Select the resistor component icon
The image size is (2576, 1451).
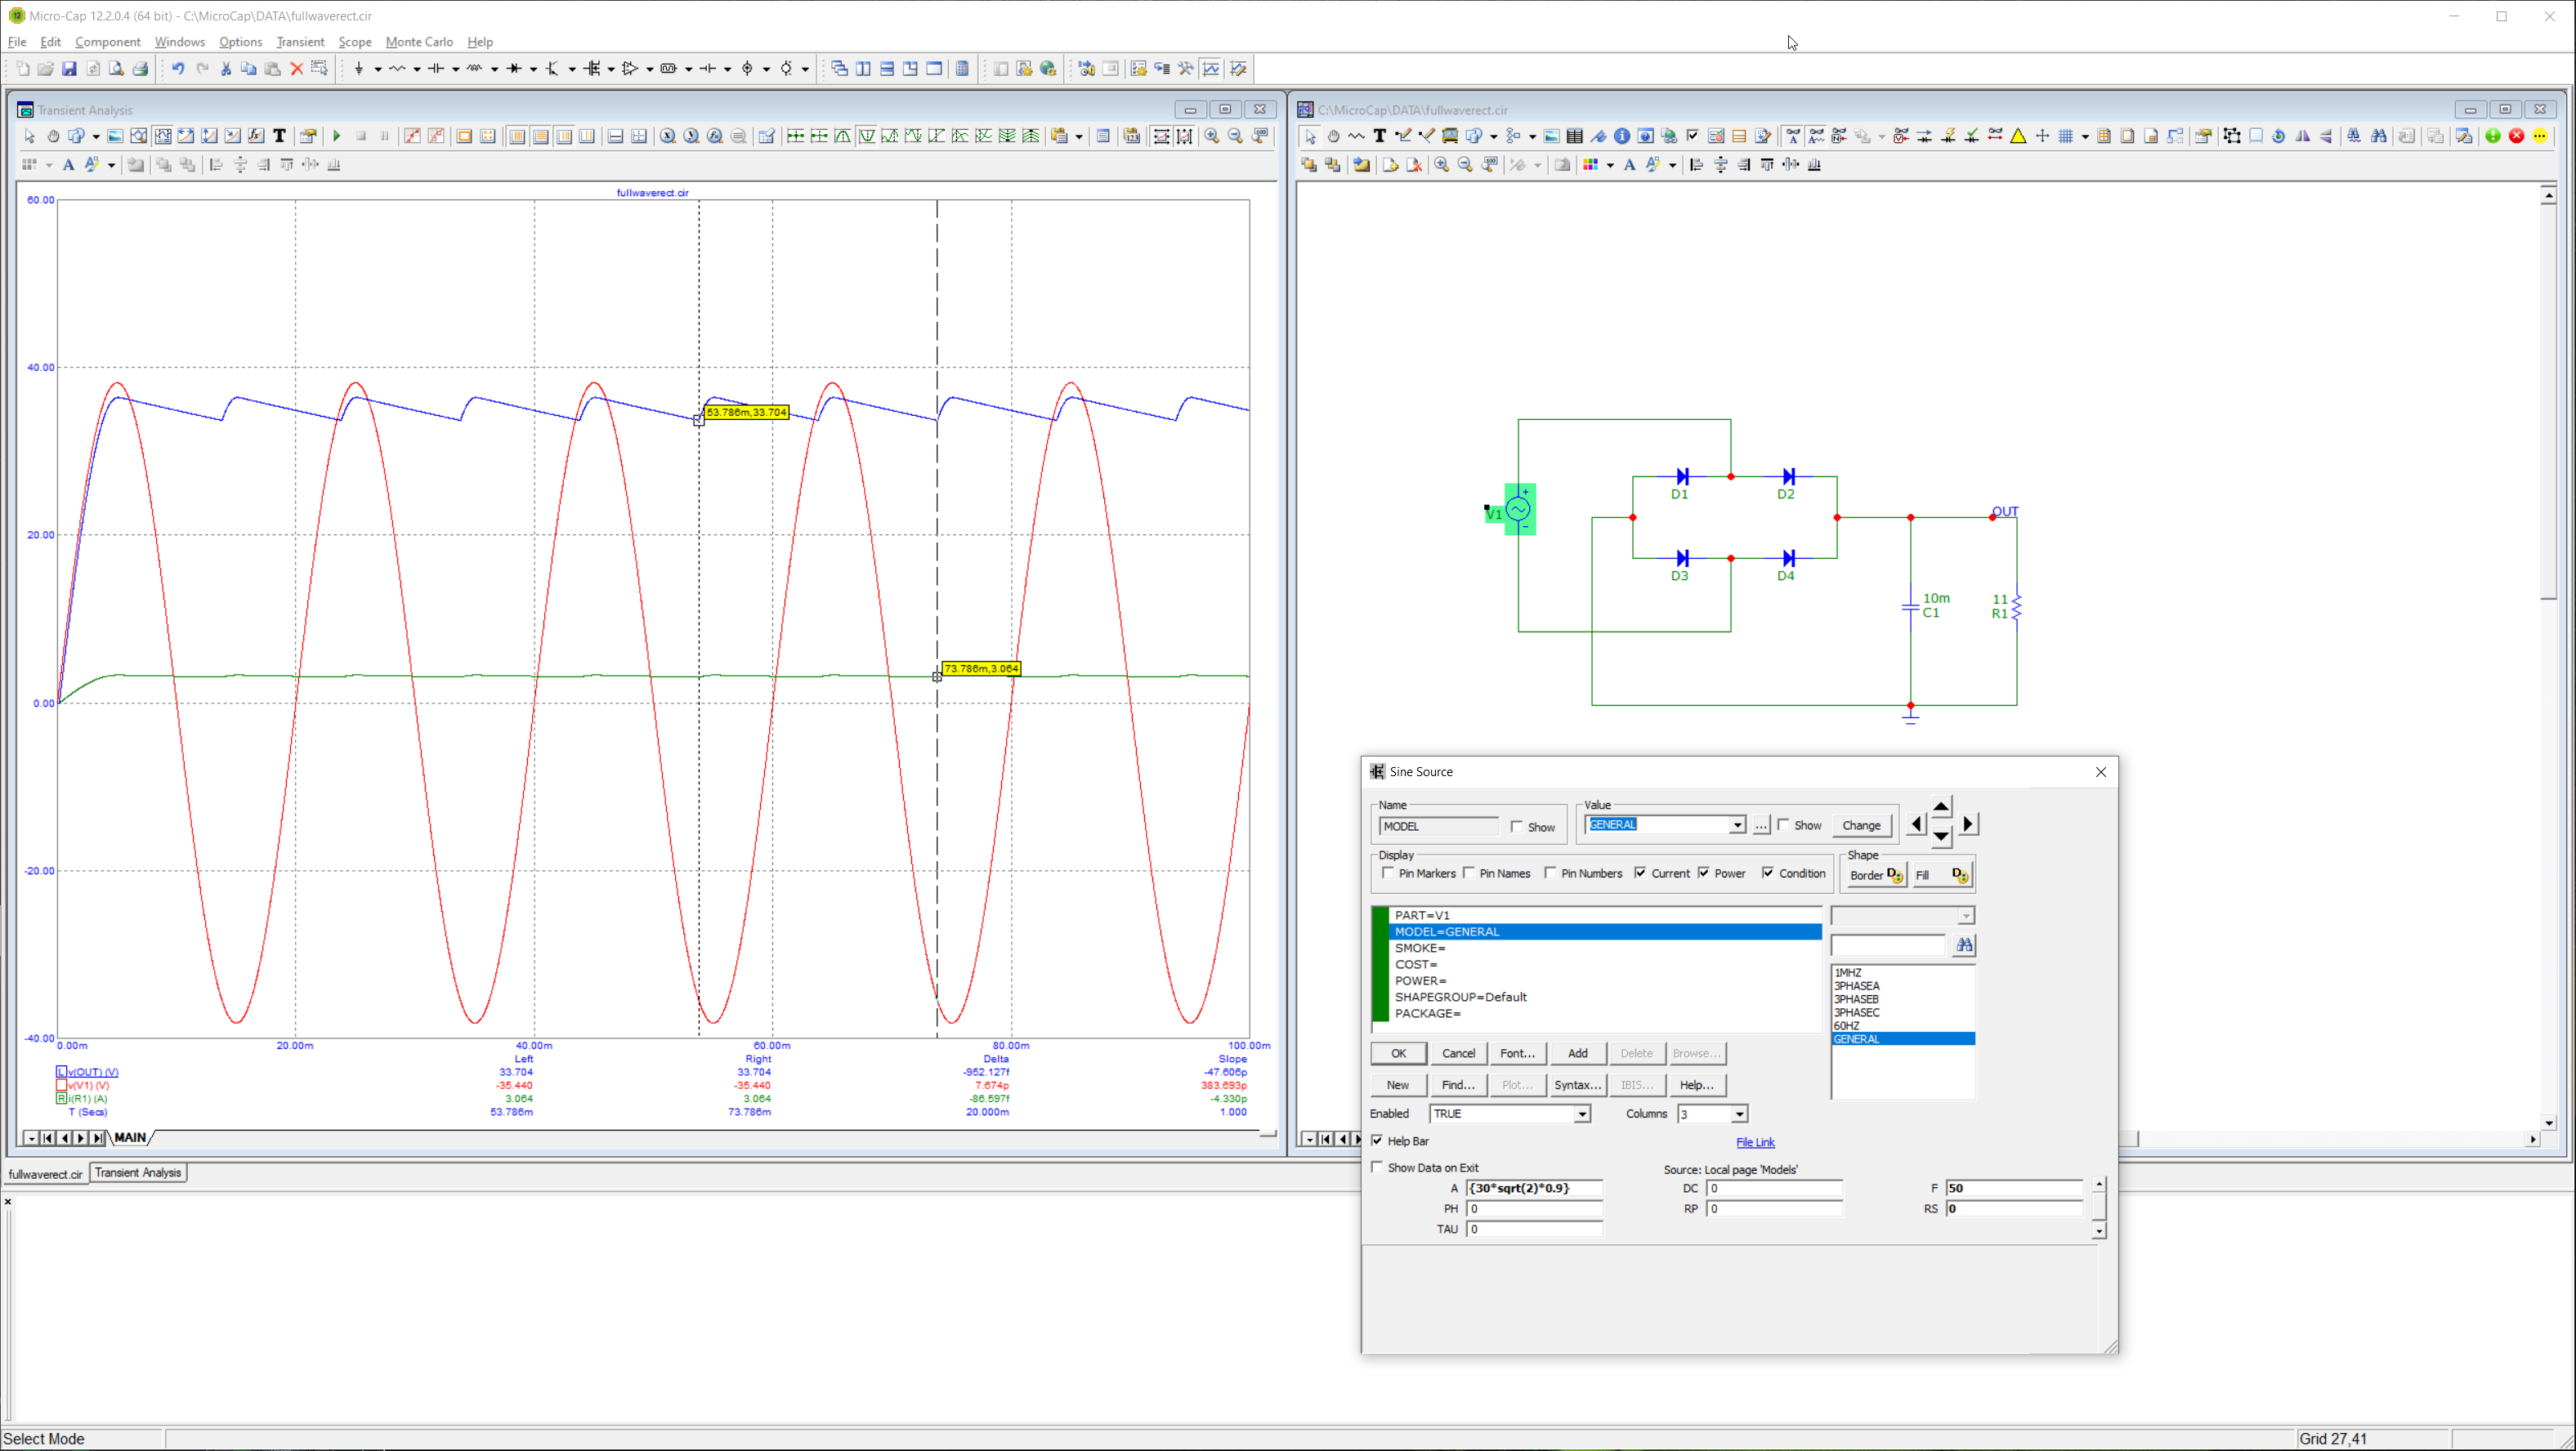(397, 69)
